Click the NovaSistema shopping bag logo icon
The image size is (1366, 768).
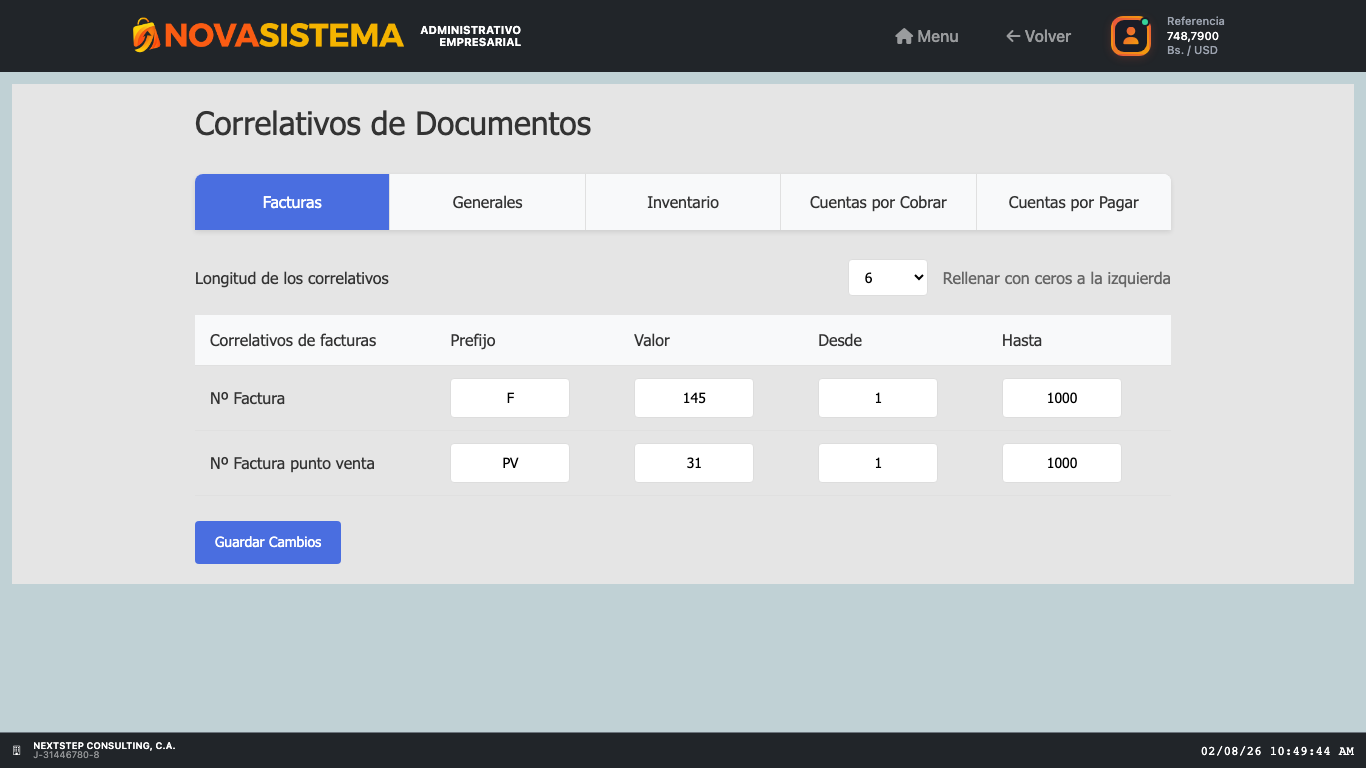point(146,35)
